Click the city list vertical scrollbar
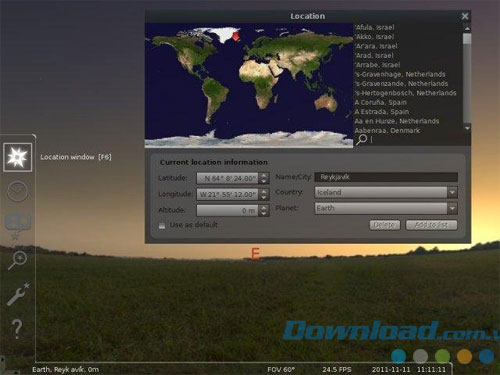Image resolution: width=500 pixels, height=375 pixels. pyautogui.click(x=467, y=79)
